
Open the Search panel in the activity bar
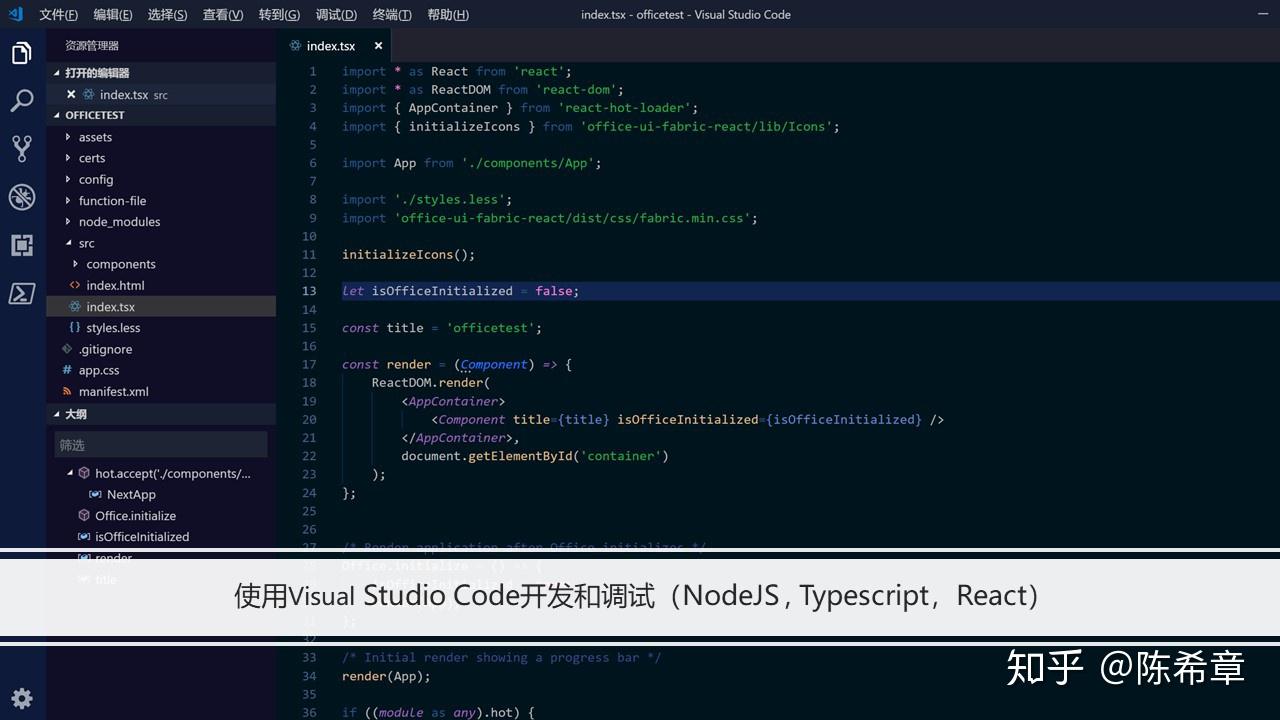[22, 100]
